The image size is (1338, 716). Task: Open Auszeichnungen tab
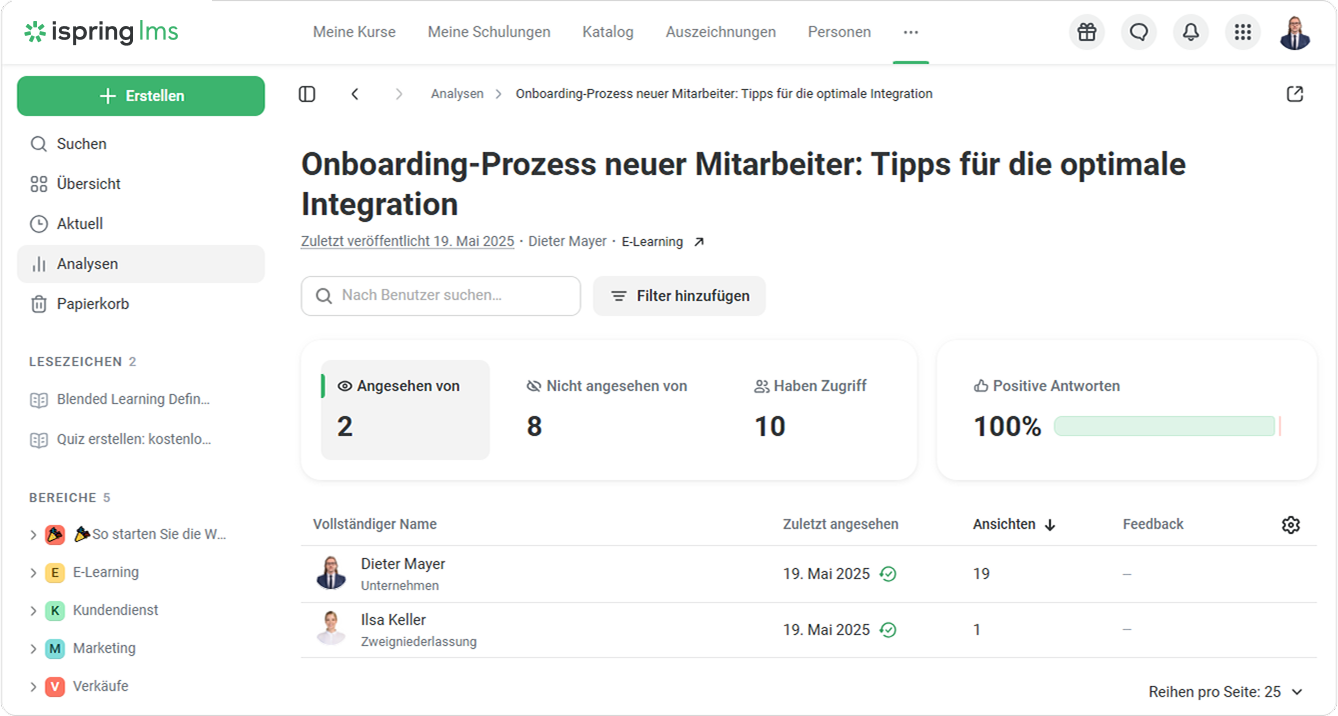(721, 32)
